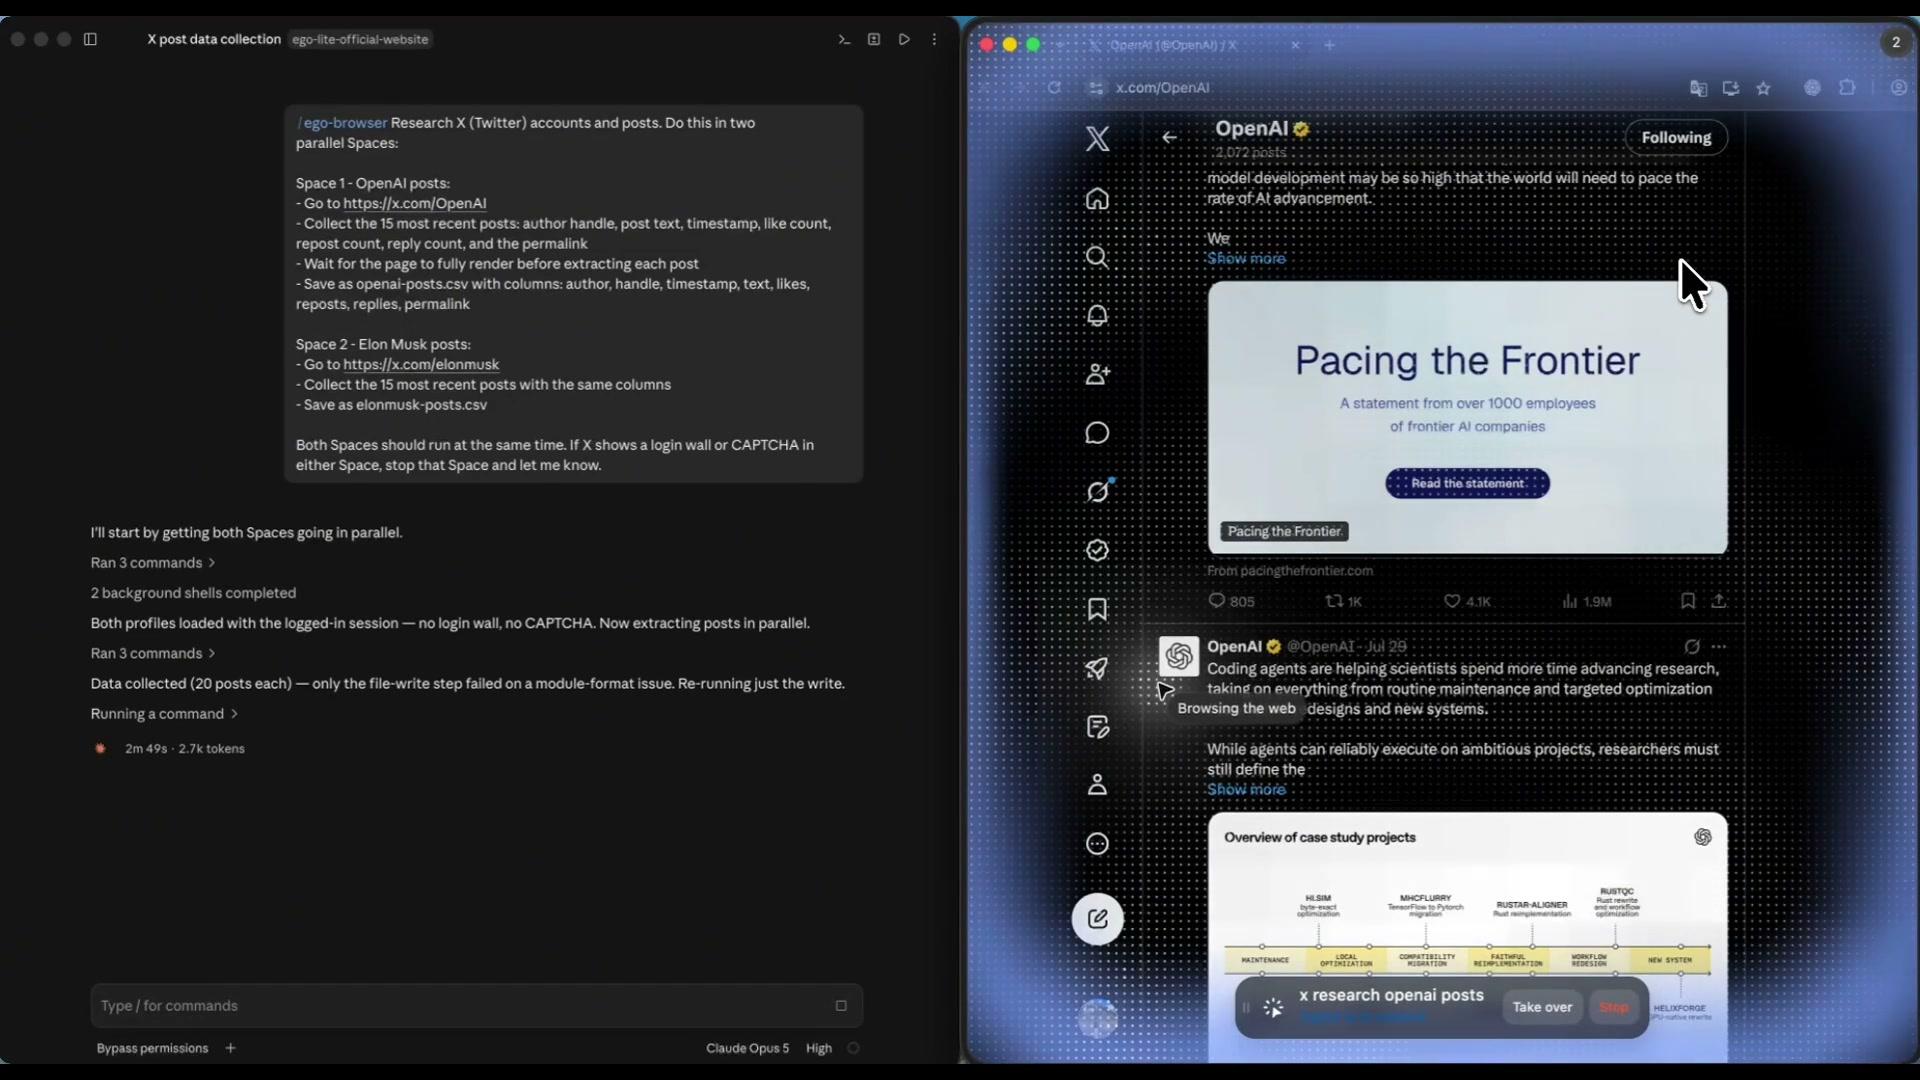Open view stats showing 1.9M
1920x1080 pixels.
[x=1586, y=601]
